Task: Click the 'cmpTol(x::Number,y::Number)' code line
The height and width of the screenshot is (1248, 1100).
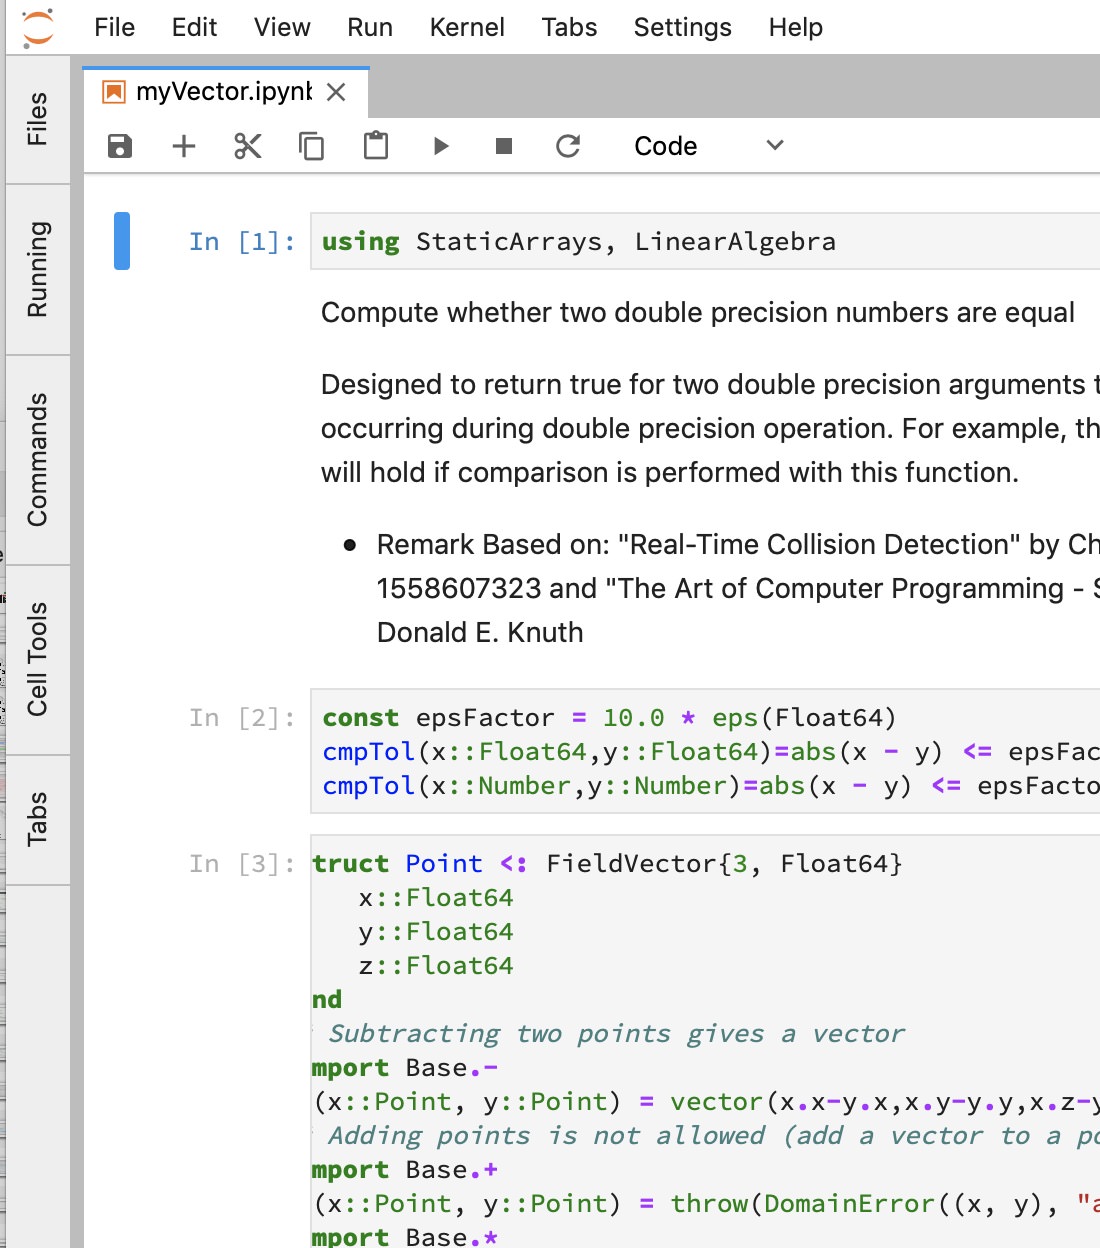Action: (x=711, y=785)
